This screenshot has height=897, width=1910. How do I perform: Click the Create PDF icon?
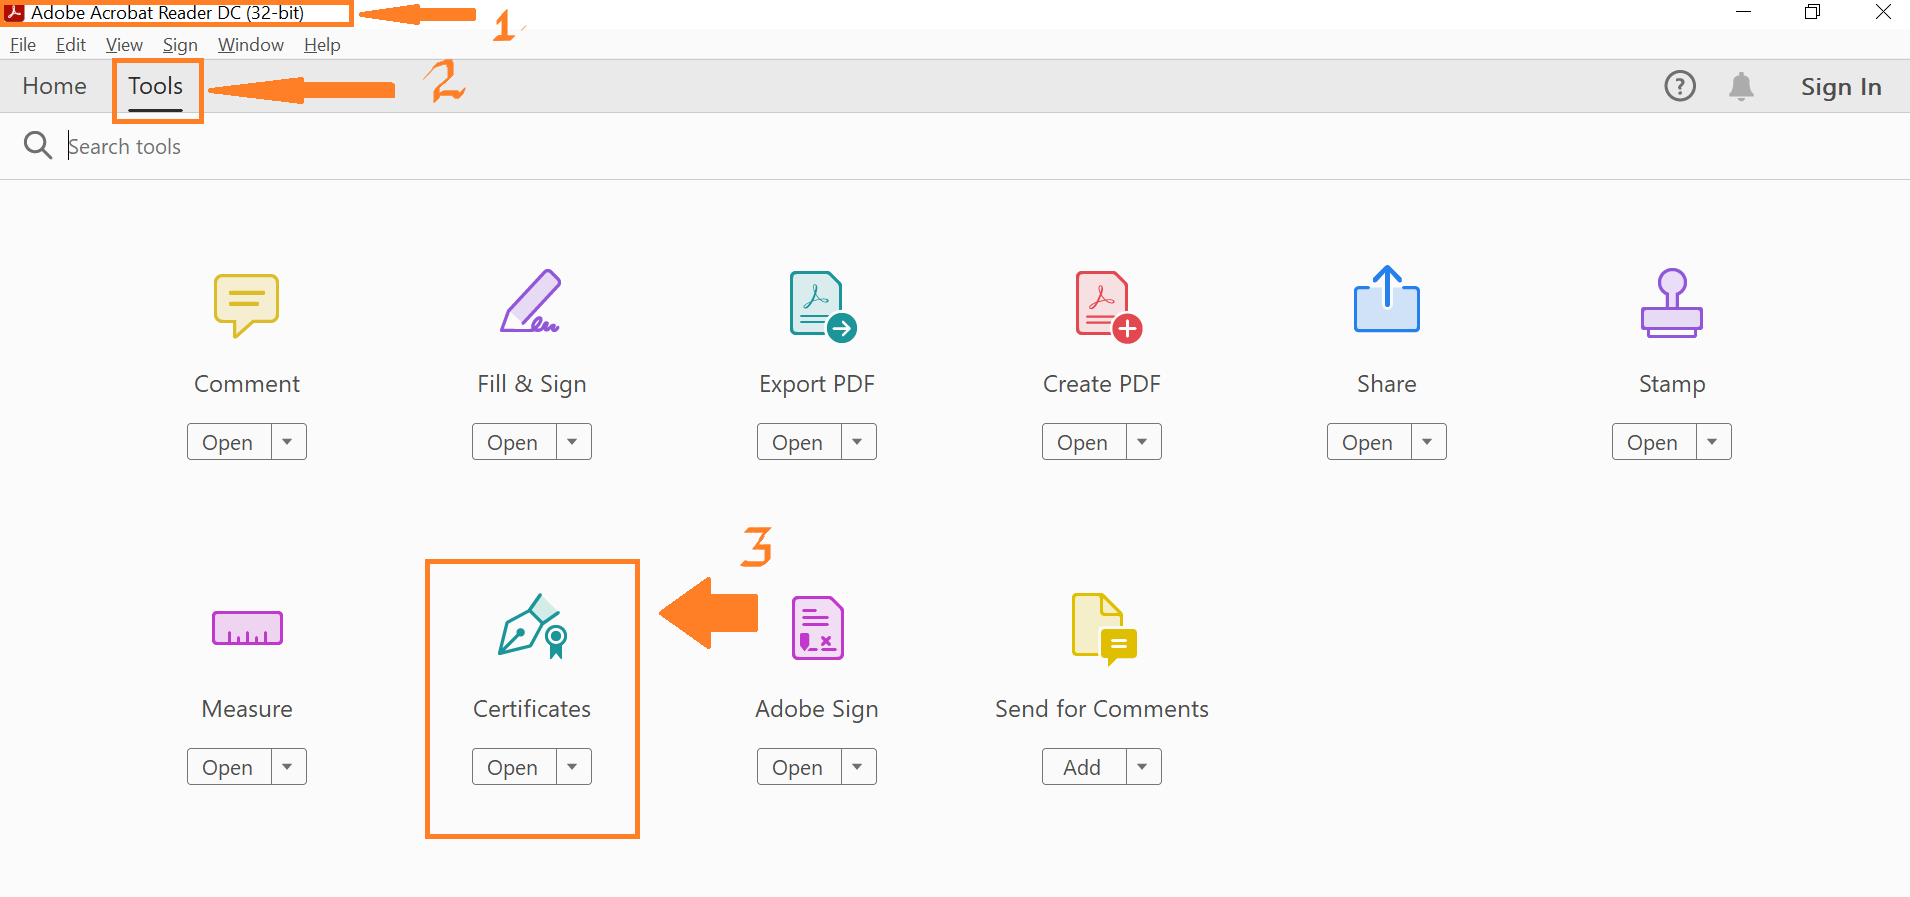tap(1106, 306)
